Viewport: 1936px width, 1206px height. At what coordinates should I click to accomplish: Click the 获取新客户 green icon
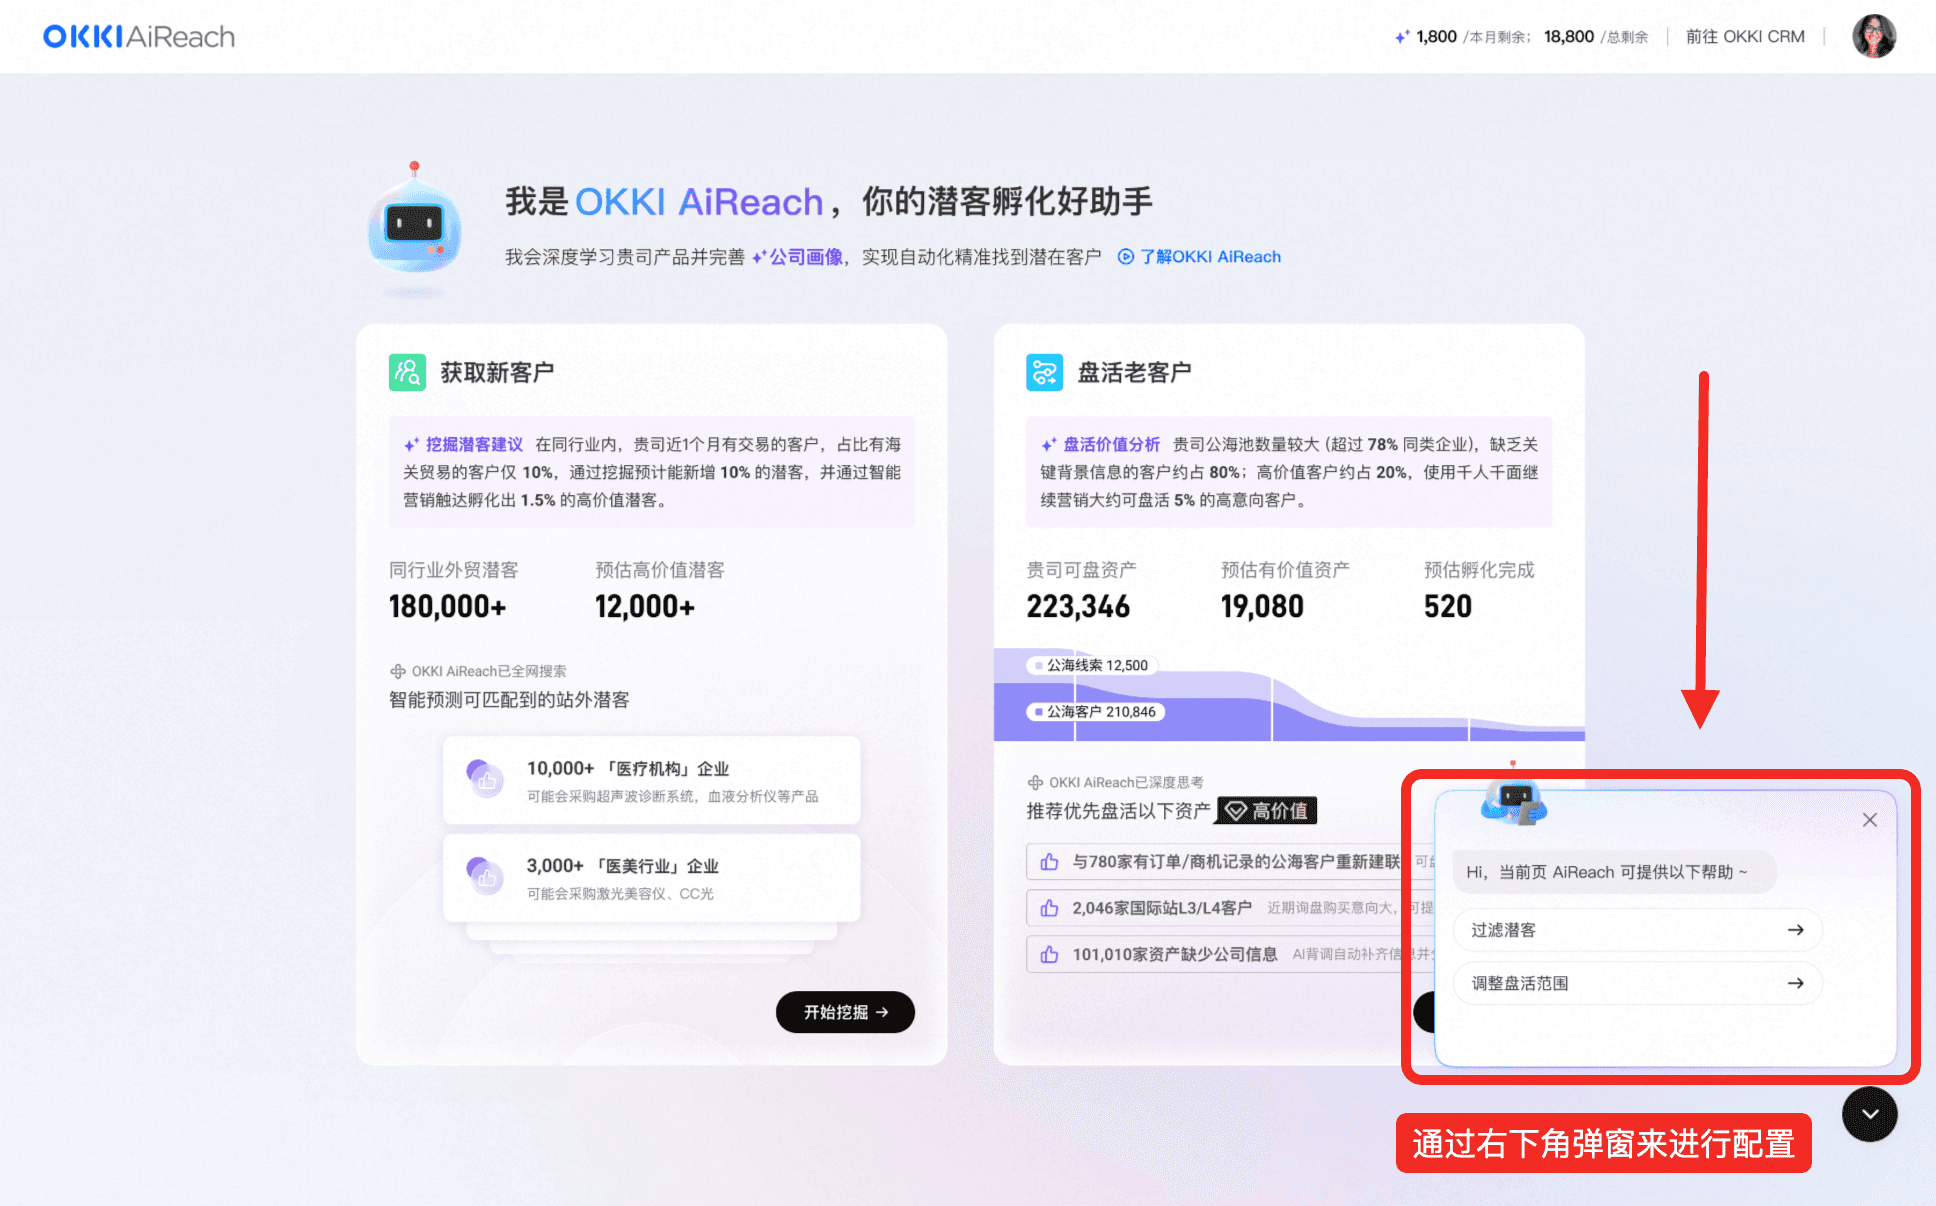point(407,373)
